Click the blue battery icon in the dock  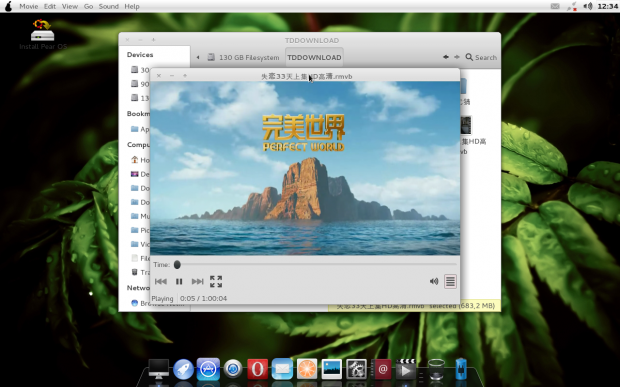pos(461,369)
